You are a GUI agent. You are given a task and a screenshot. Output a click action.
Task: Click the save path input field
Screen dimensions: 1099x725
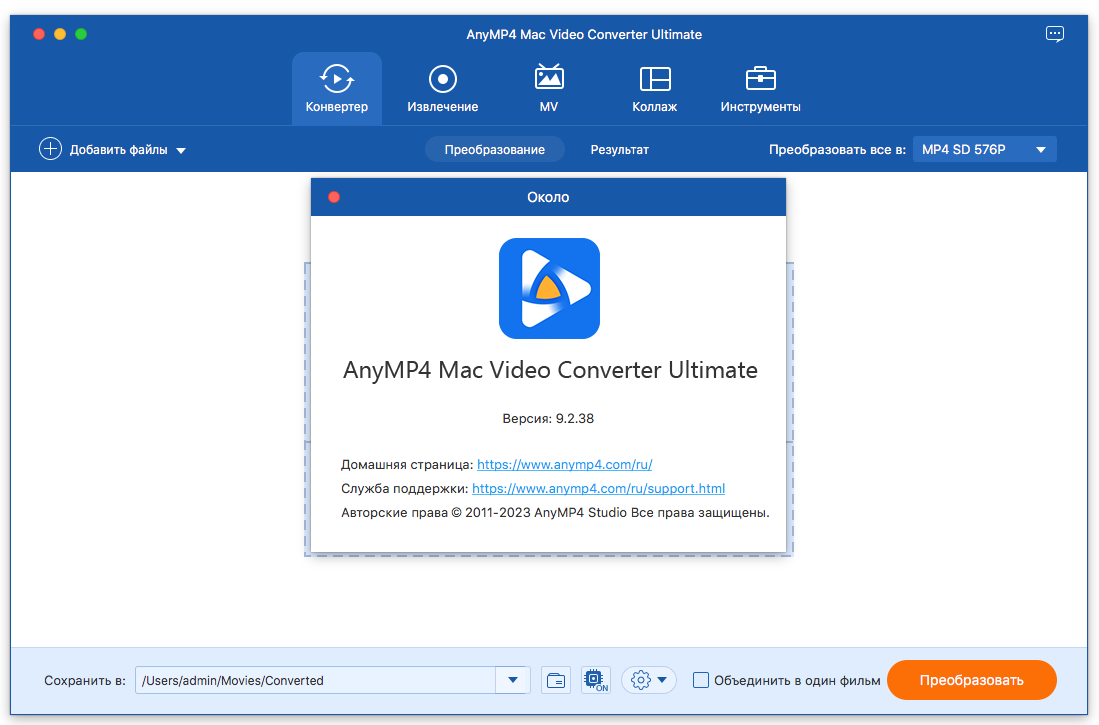315,680
